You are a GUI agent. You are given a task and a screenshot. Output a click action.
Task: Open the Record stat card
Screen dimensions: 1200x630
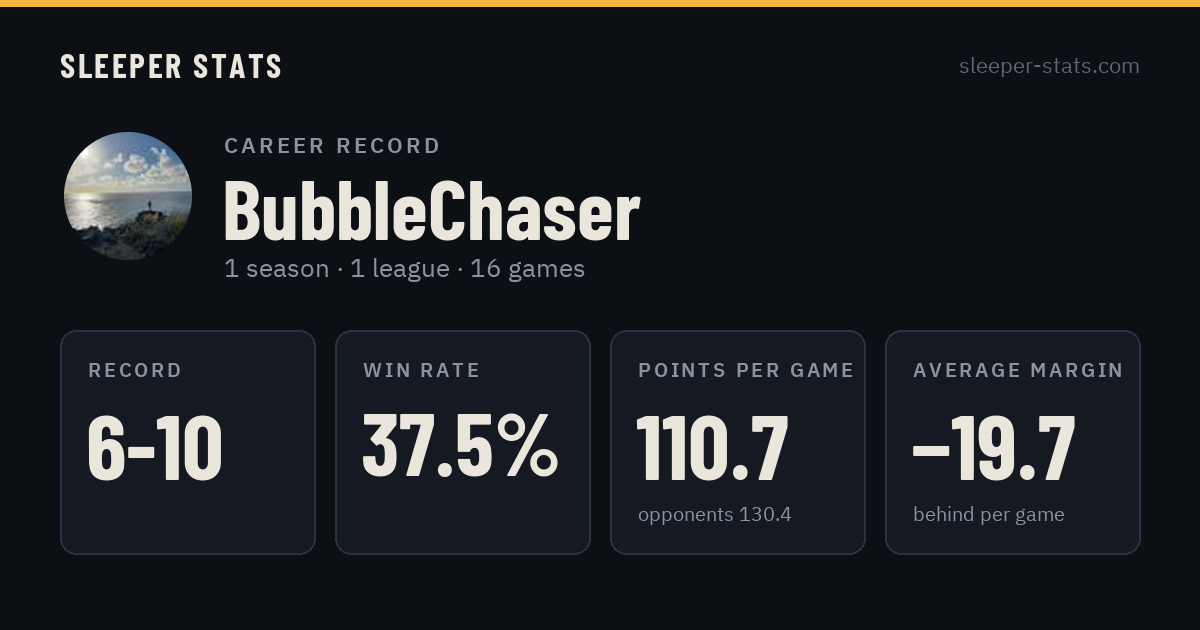(188, 442)
